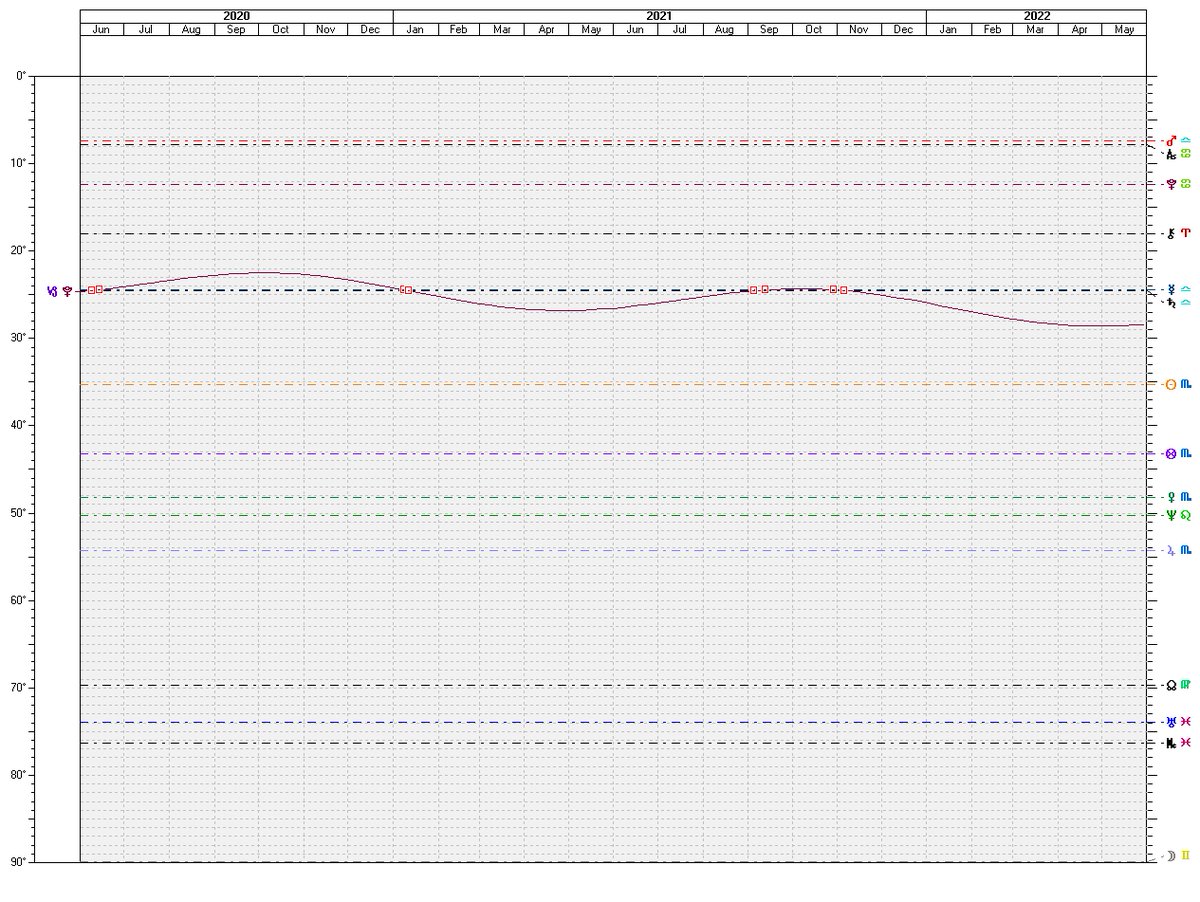Image resolution: width=1200 pixels, height=902 pixels.
Task: Click the Jan 2021 month label
Action: point(415,29)
